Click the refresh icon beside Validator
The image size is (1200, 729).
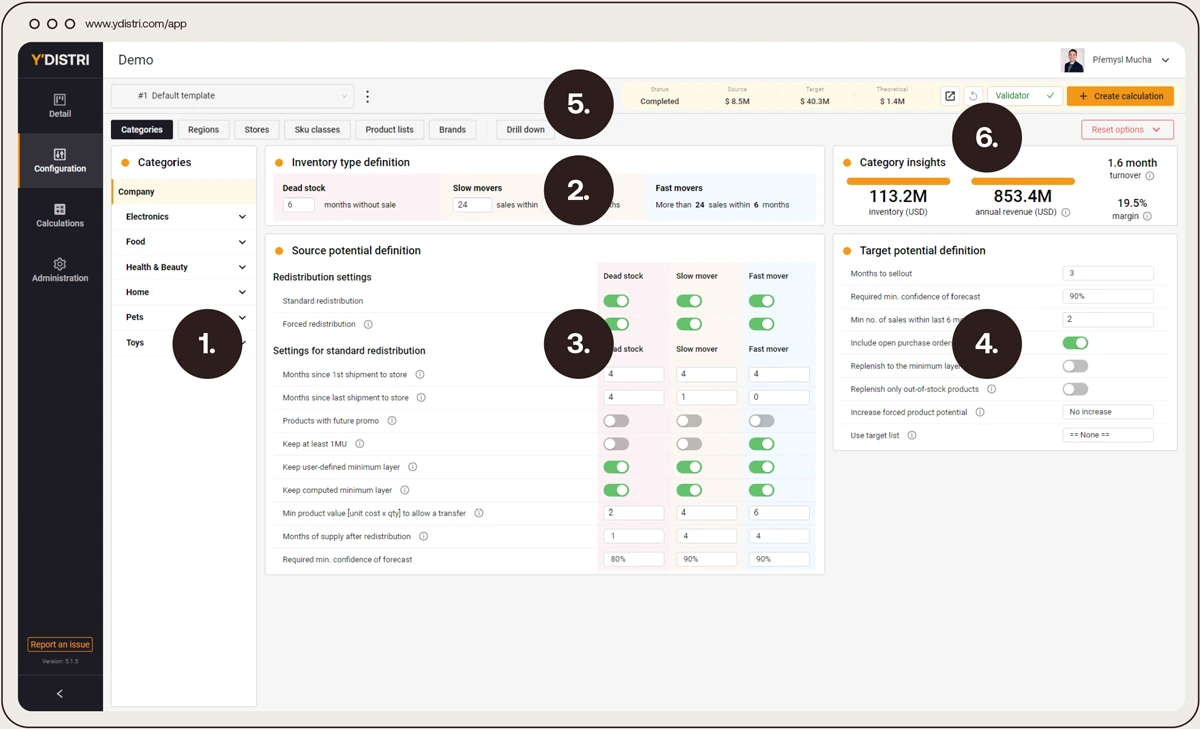click(973, 96)
